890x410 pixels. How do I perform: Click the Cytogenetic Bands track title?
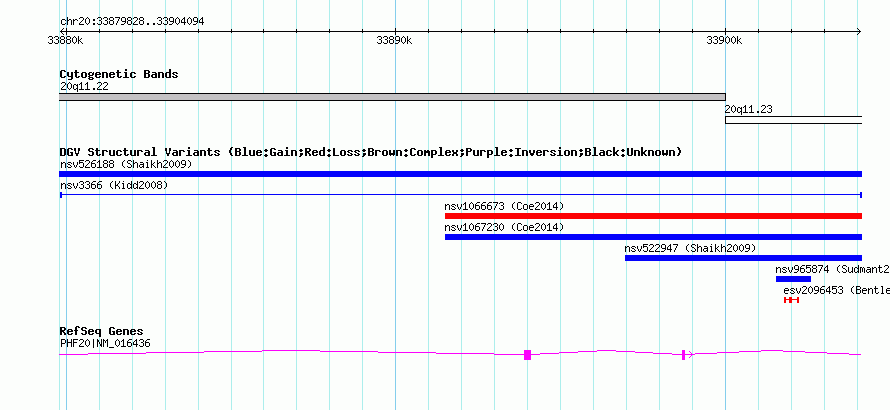point(119,74)
